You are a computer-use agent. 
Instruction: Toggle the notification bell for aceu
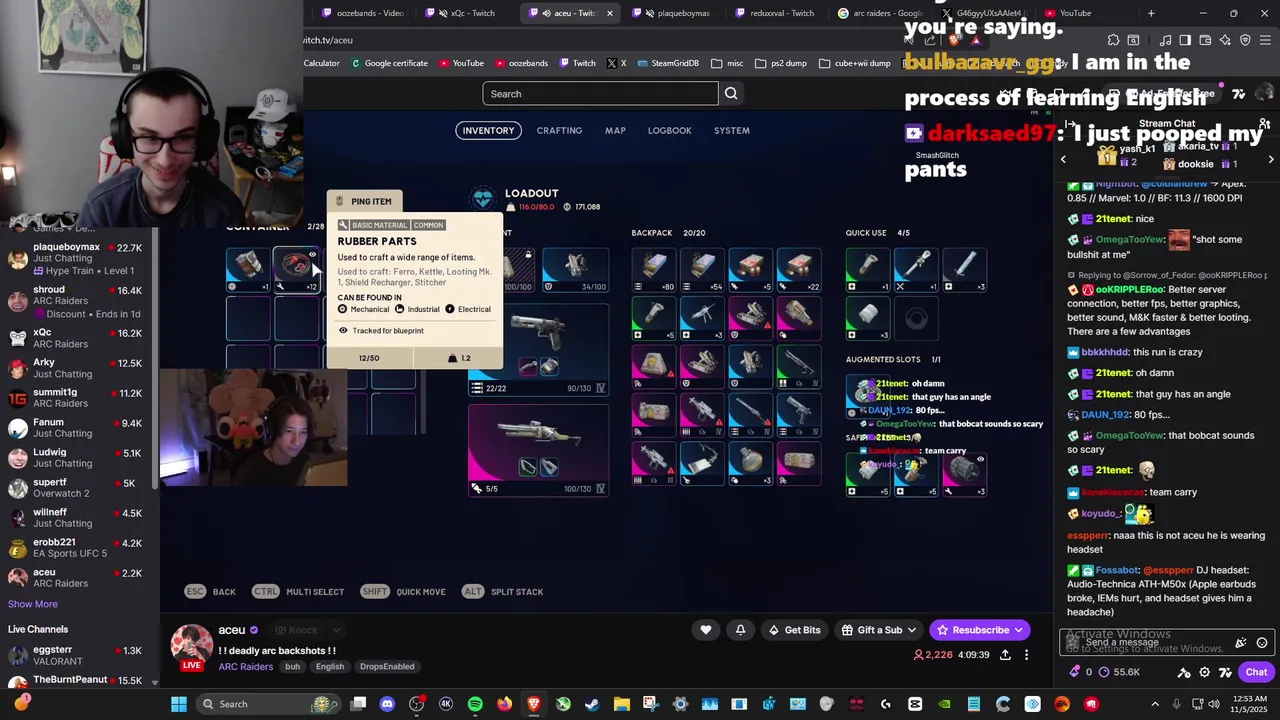click(x=740, y=630)
